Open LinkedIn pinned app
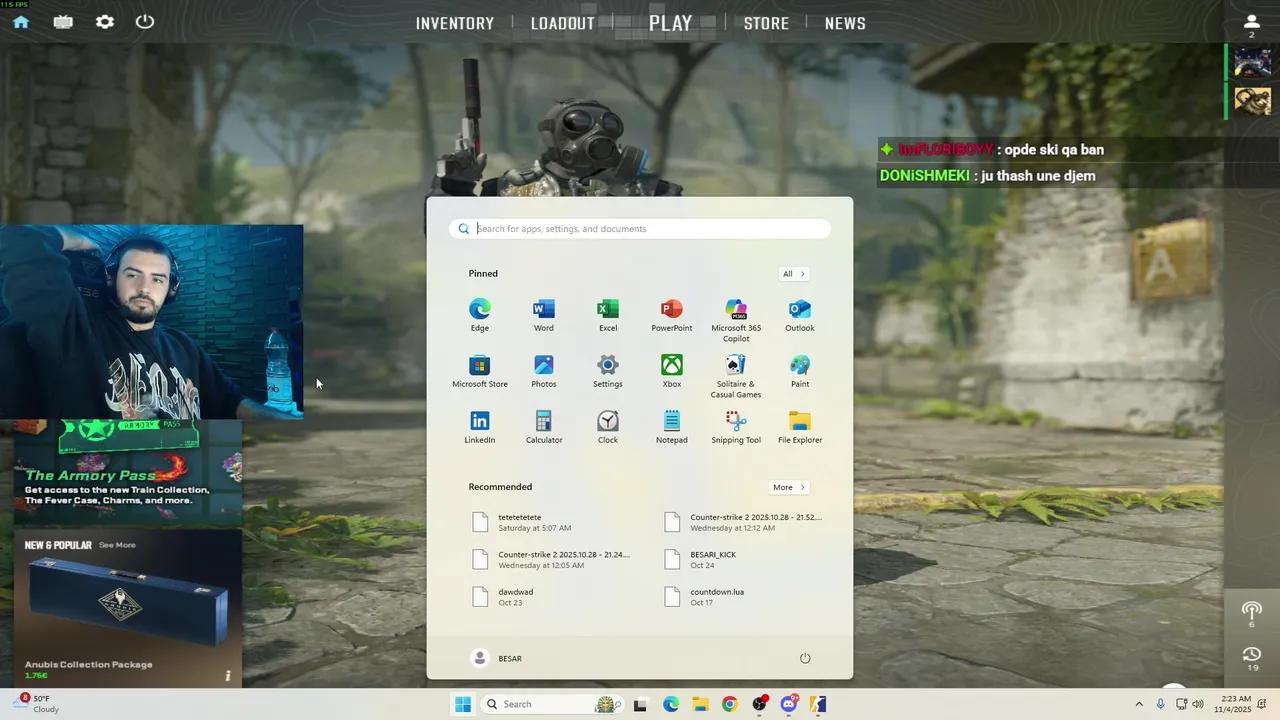Image resolution: width=1280 pixels, height=720 pixels. tap(480, 428)
